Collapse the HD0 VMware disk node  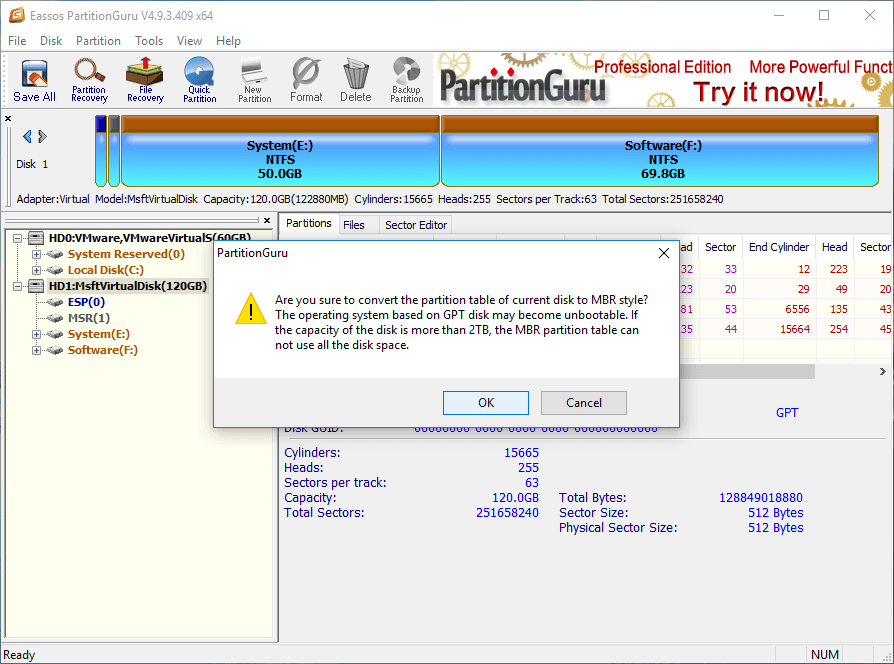pos(18,238)
